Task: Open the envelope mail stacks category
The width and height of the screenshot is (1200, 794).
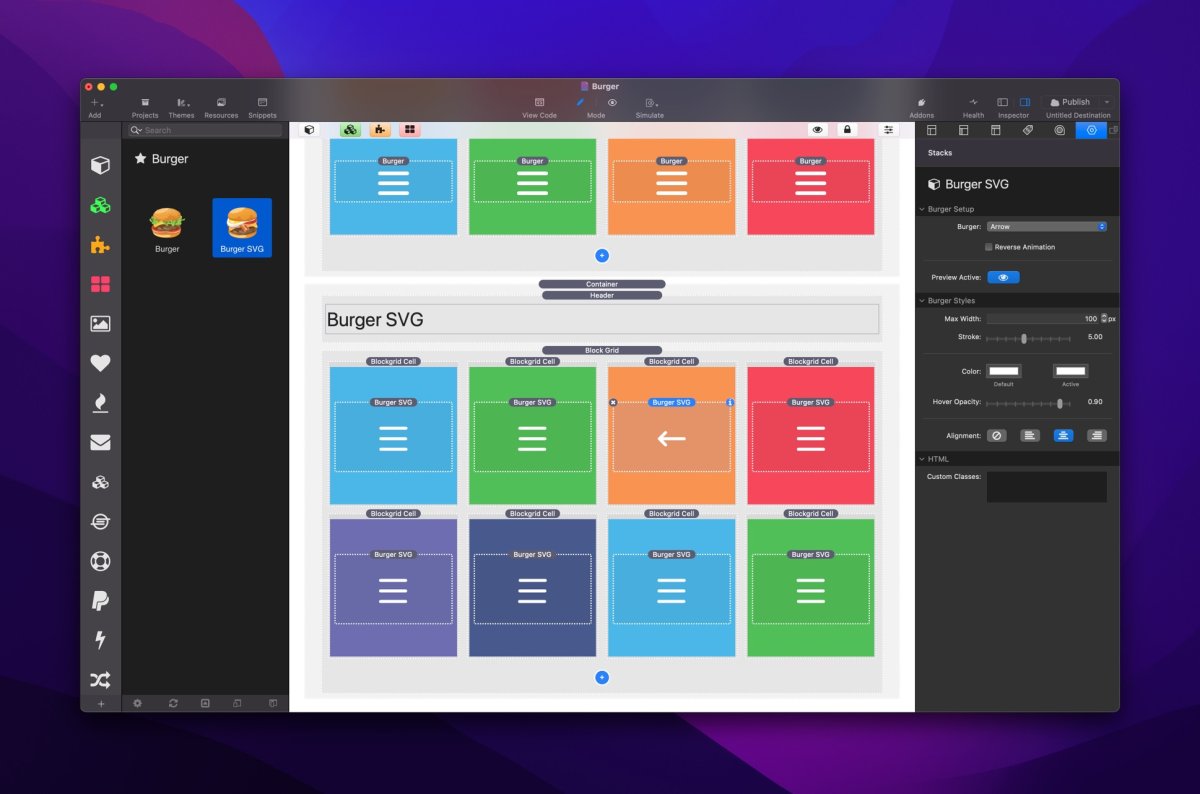Action: pos(100,443)
